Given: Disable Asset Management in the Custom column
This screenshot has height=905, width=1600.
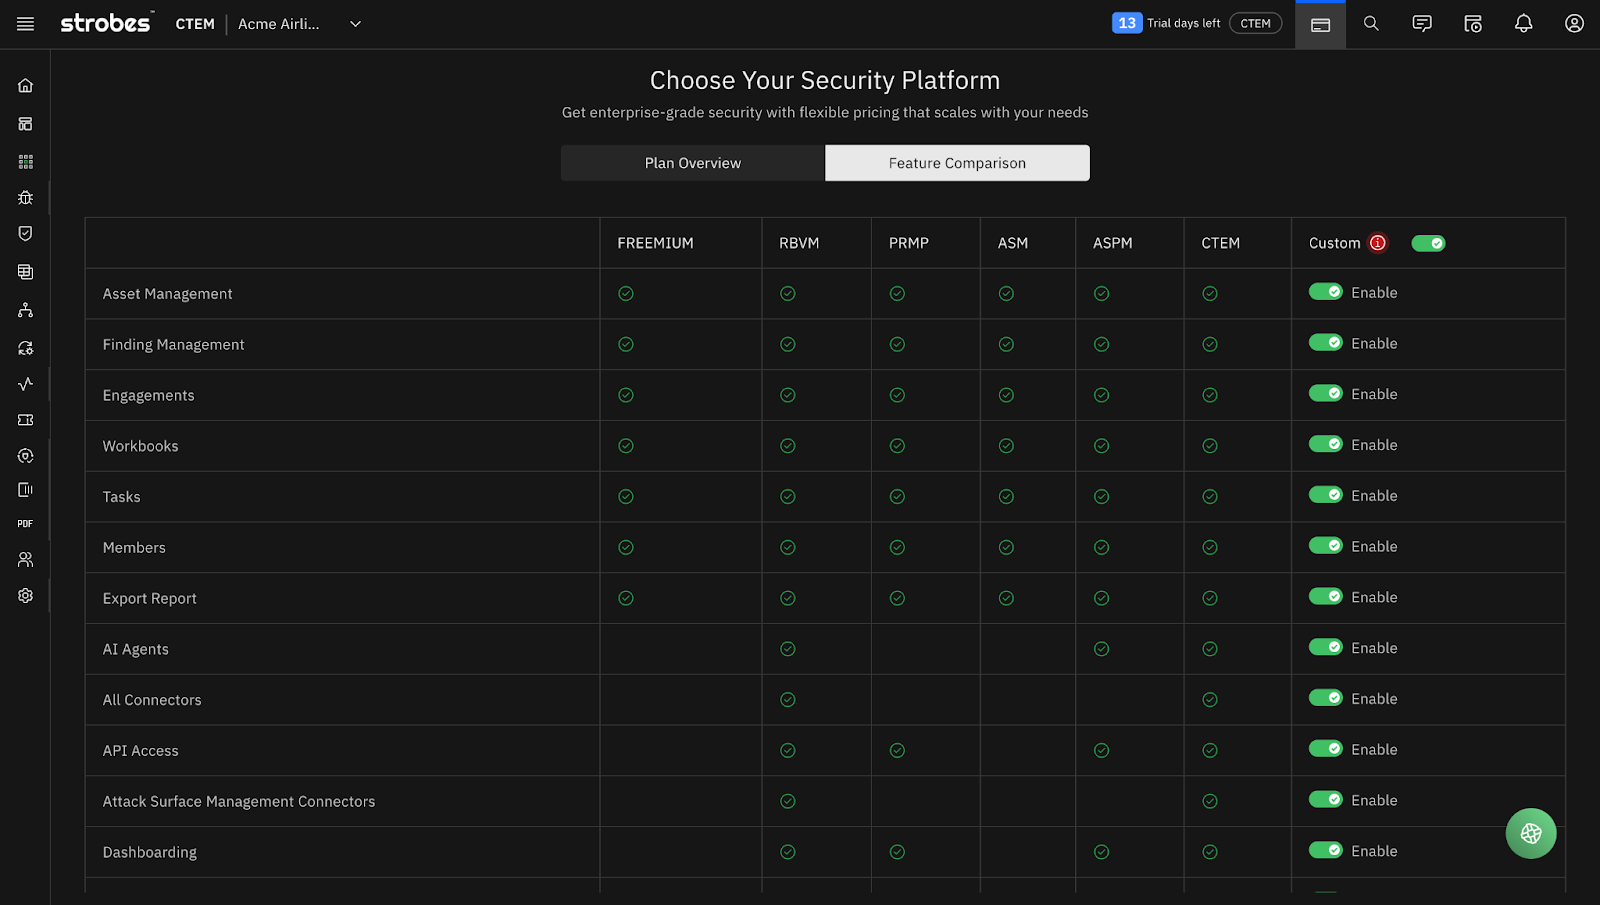Looking at the screenshot, I should tap(1326, 292).
